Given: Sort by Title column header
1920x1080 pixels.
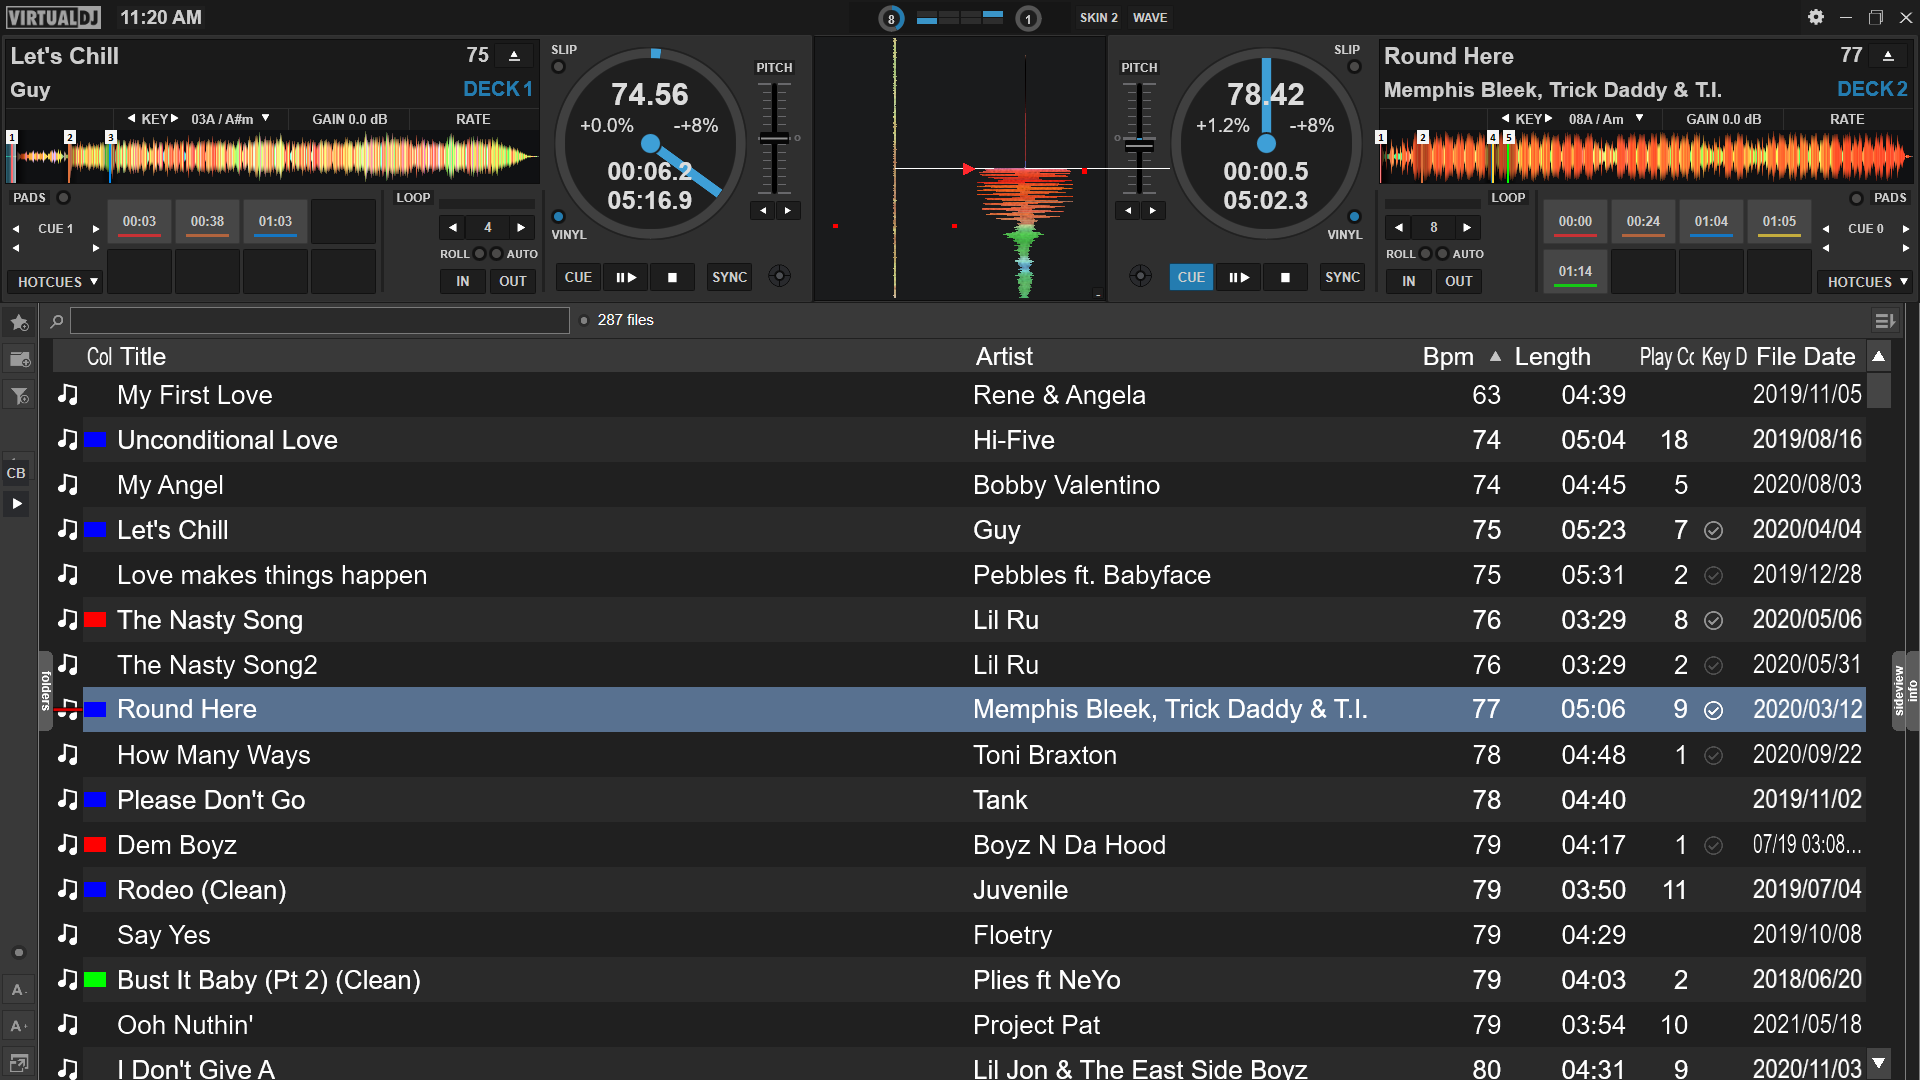Looking at the screenshot, I should 143,357.
